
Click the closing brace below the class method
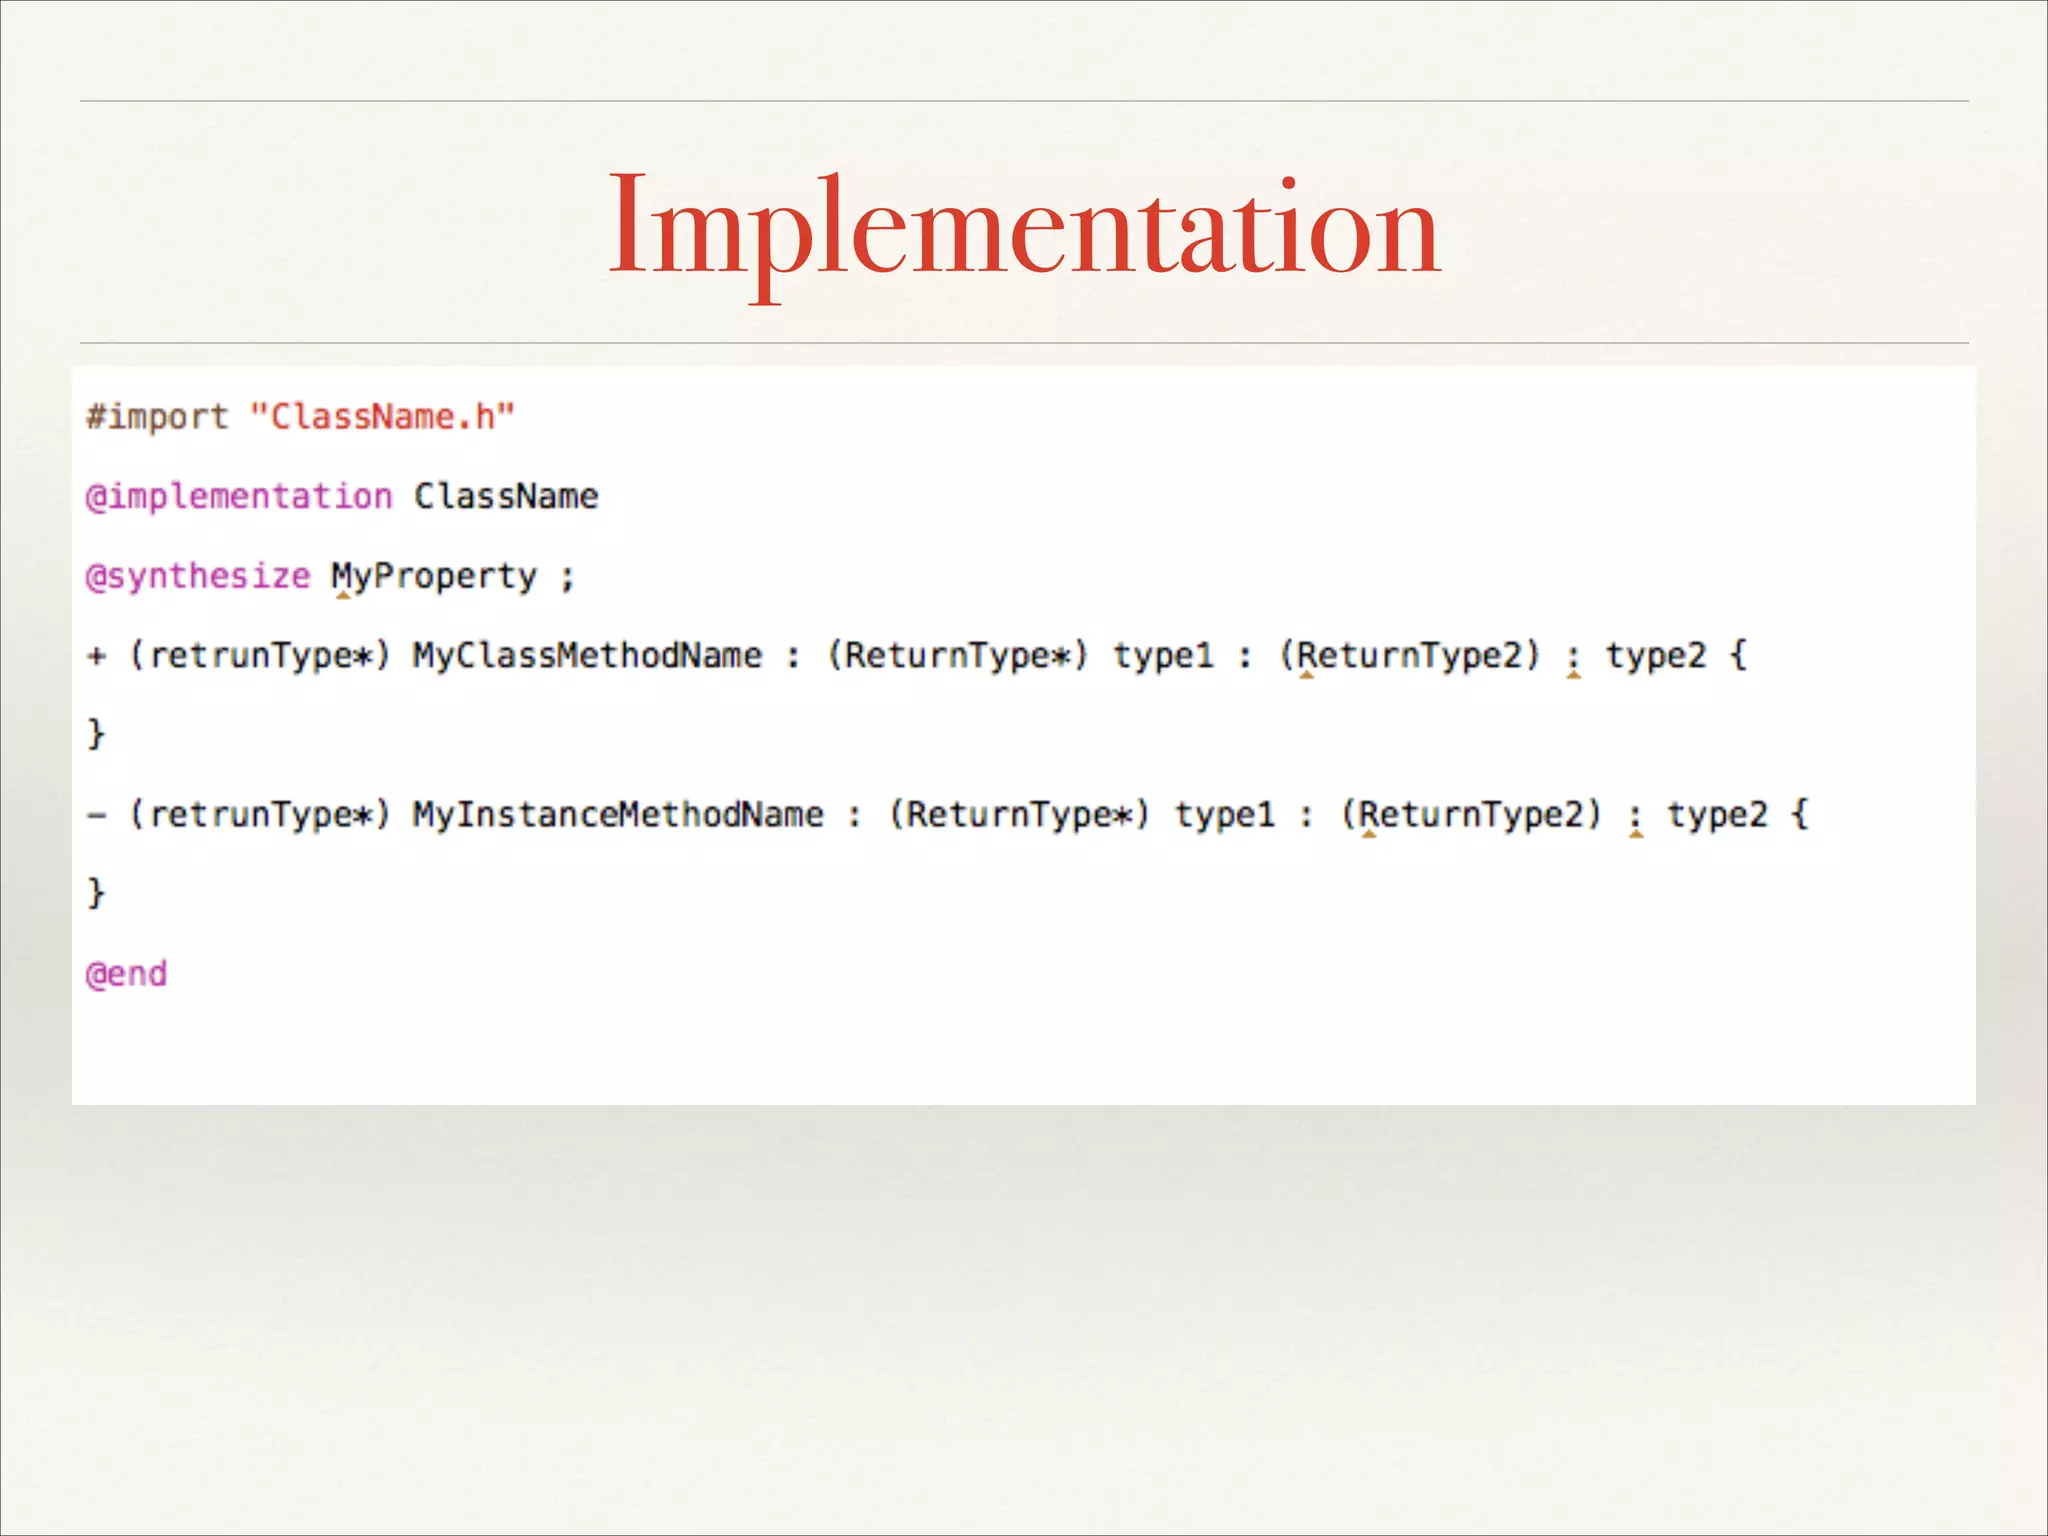(x=96, y=733)
